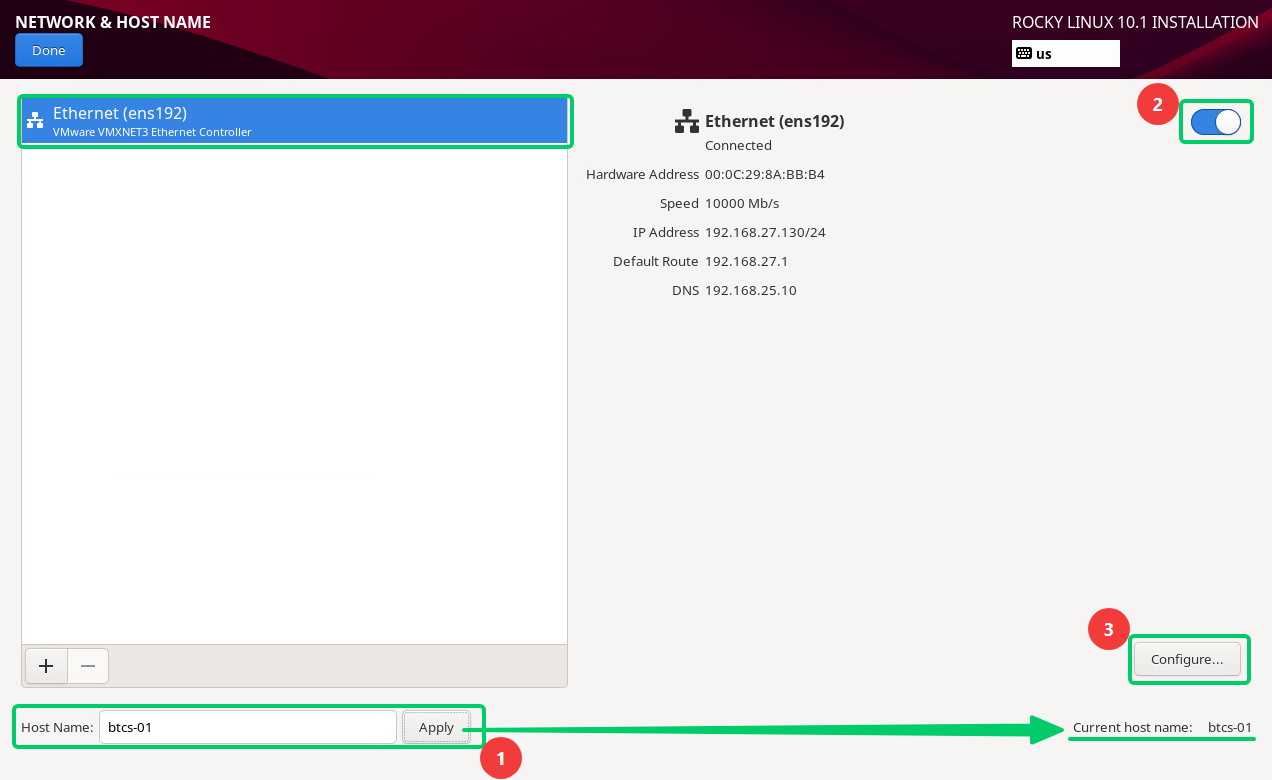The height and width of the screenshot is (780, 1272).
Task: Click the Connected status text
Action: [x=738, y=145]
